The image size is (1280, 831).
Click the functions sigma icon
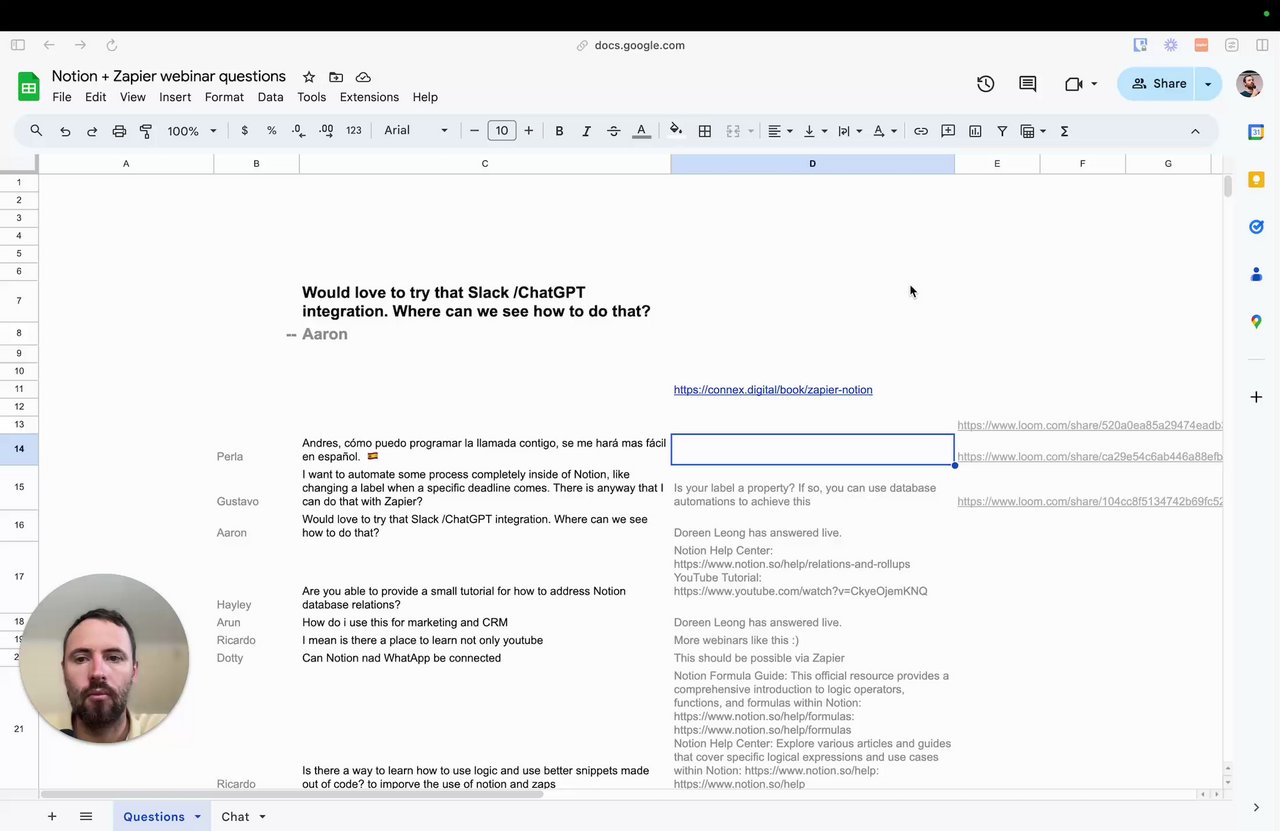[x=1064, y=131]
